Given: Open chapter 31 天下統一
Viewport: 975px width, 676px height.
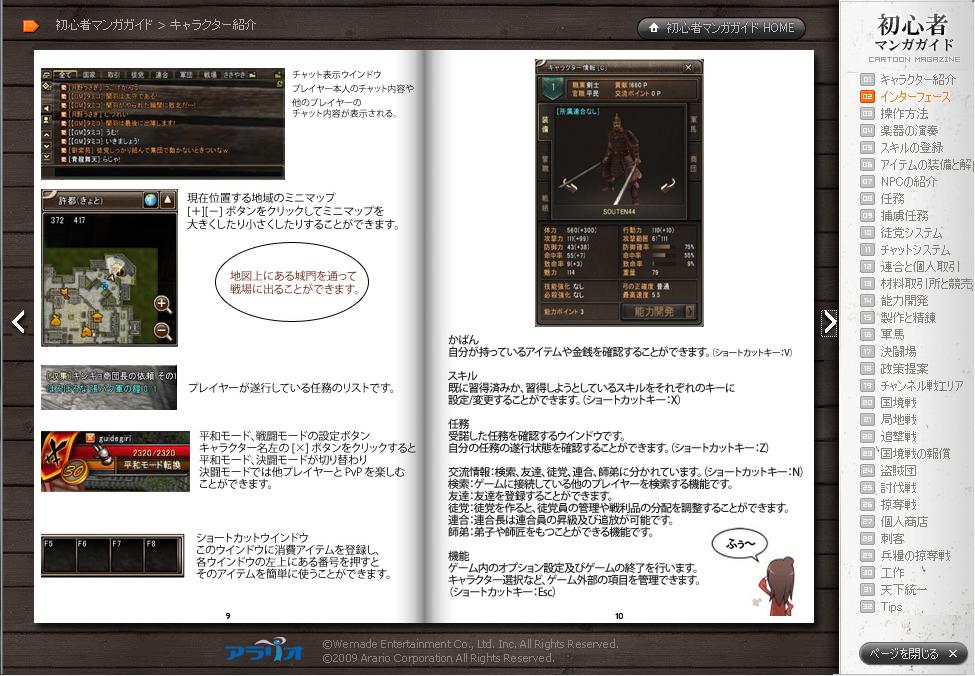Looking at the screenshot, I should click(x=894, y=590).
